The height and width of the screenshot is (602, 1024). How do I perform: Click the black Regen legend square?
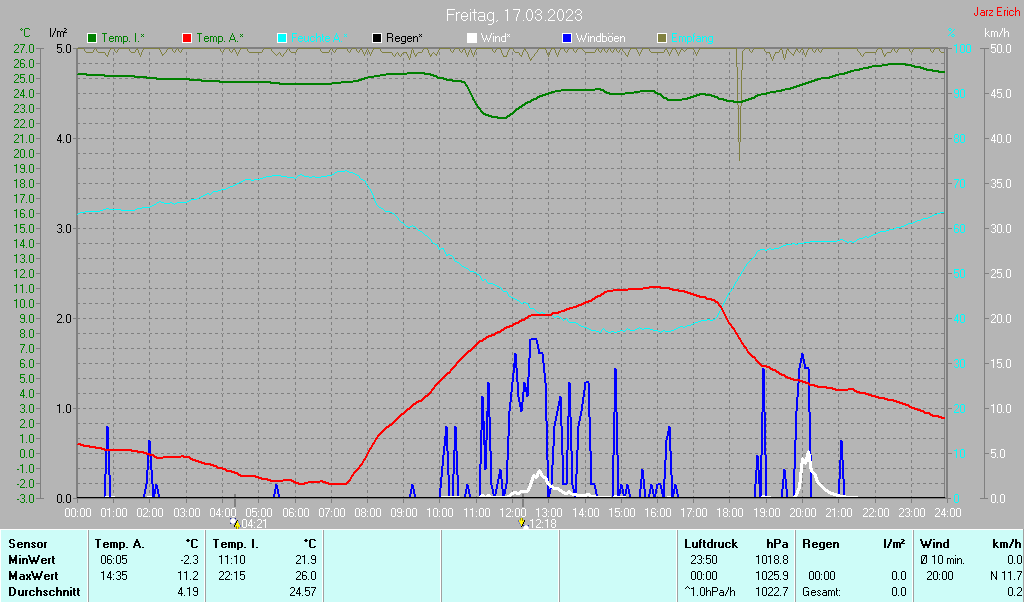pyautogui.click(x=377, y=39)
